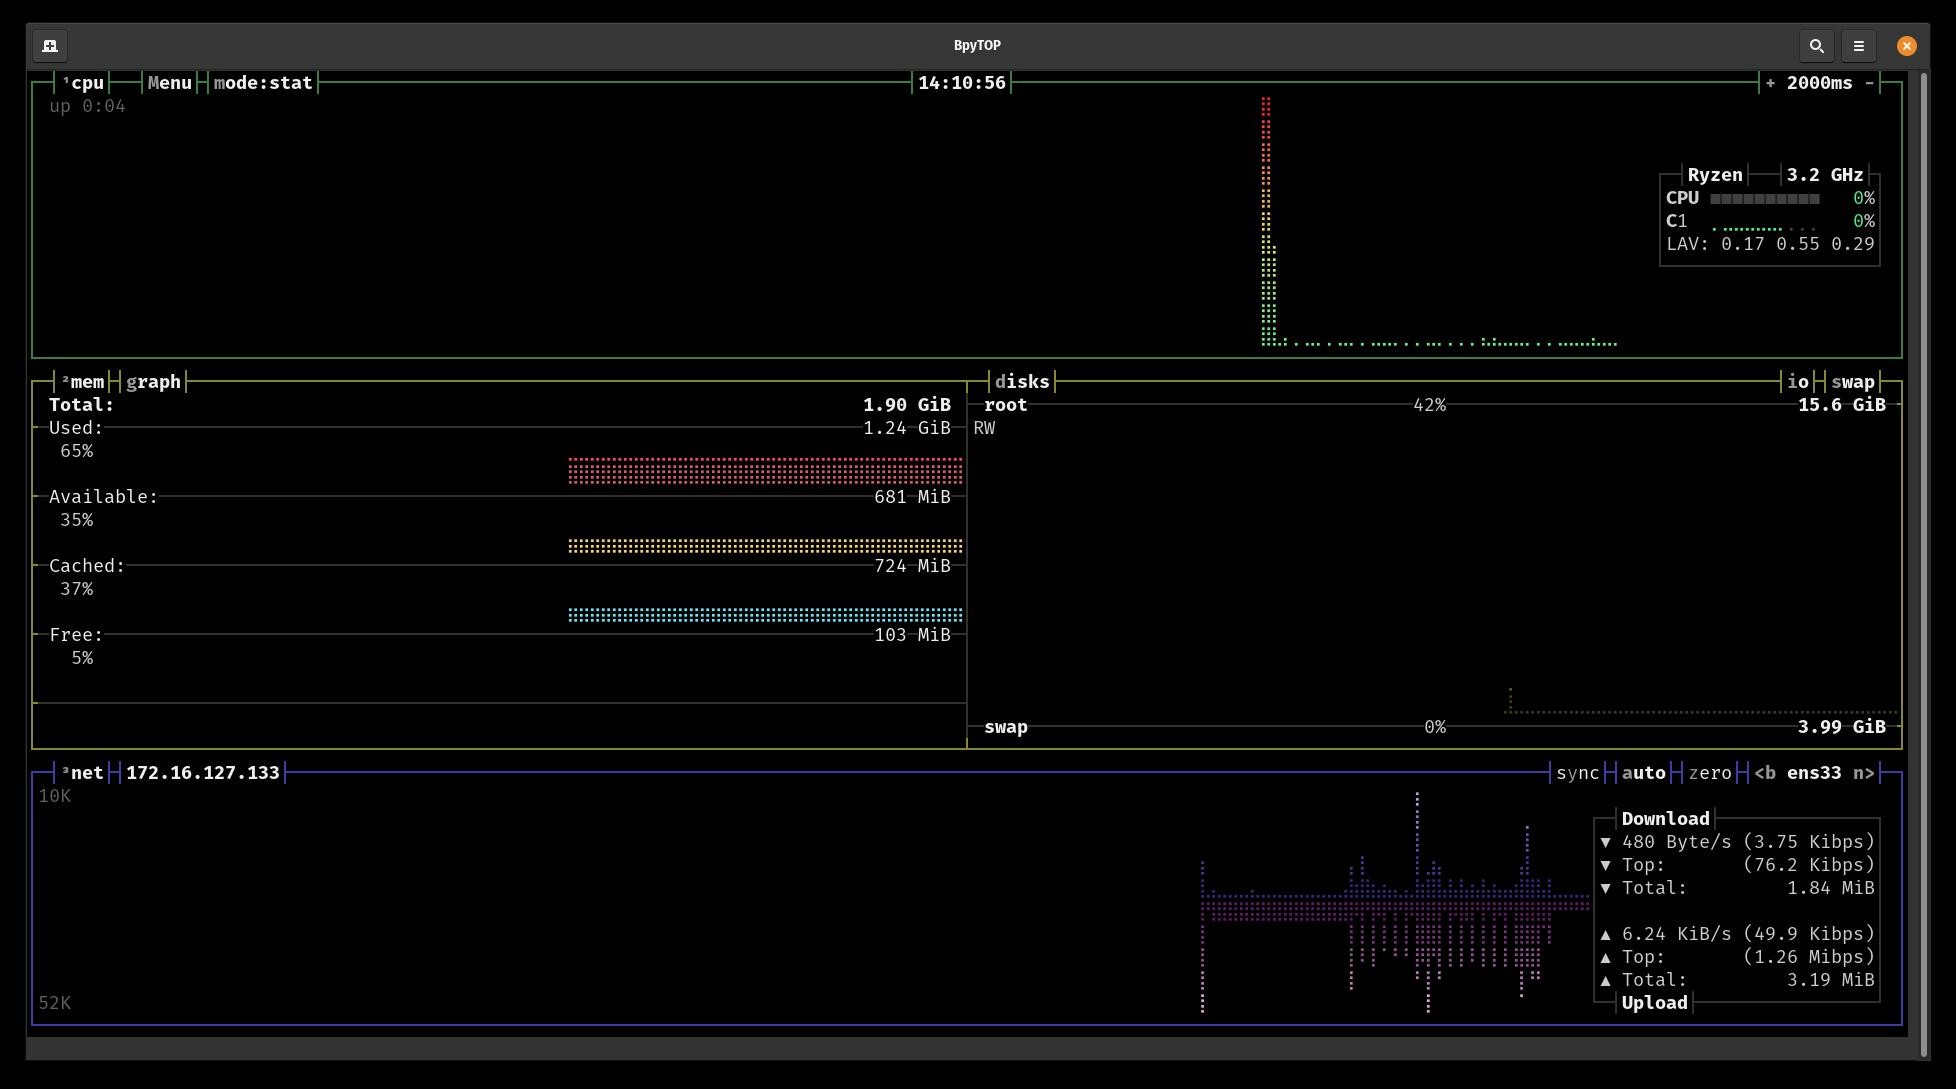Click the 103 MiB free value
This screenshot has width=1956, height=1089.
(x=912, y=635)
